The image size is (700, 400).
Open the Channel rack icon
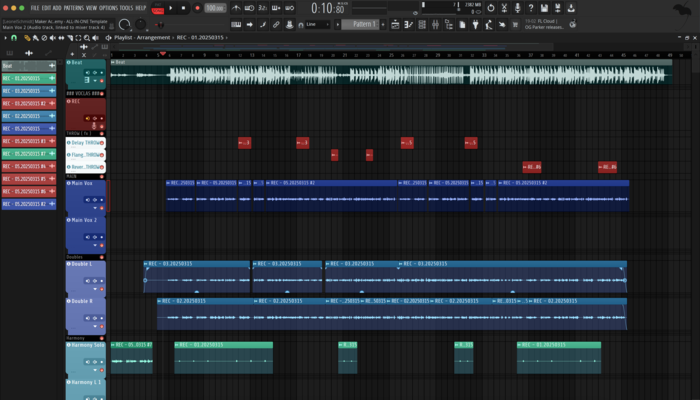pos(422,25)
